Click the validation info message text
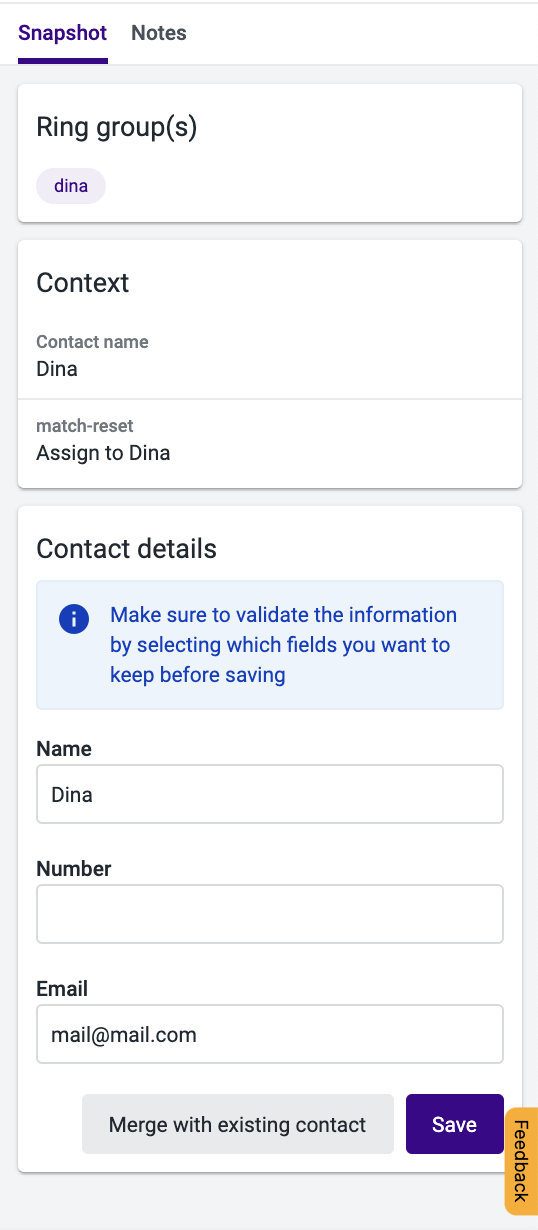This screenshot has width=538, height=1230. [284, 645]
